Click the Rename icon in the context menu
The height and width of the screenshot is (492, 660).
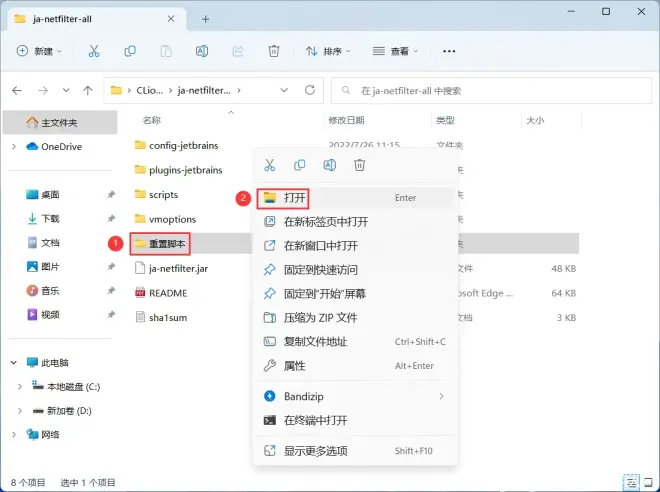tap(330, 165)
